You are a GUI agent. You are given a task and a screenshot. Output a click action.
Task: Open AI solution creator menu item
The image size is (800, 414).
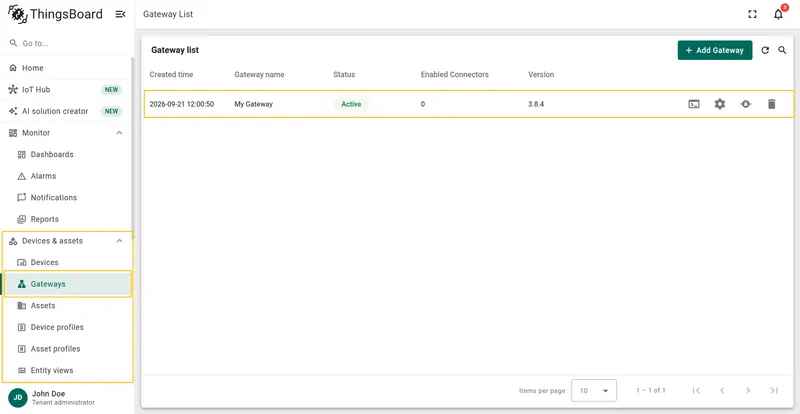pos(67,111)
